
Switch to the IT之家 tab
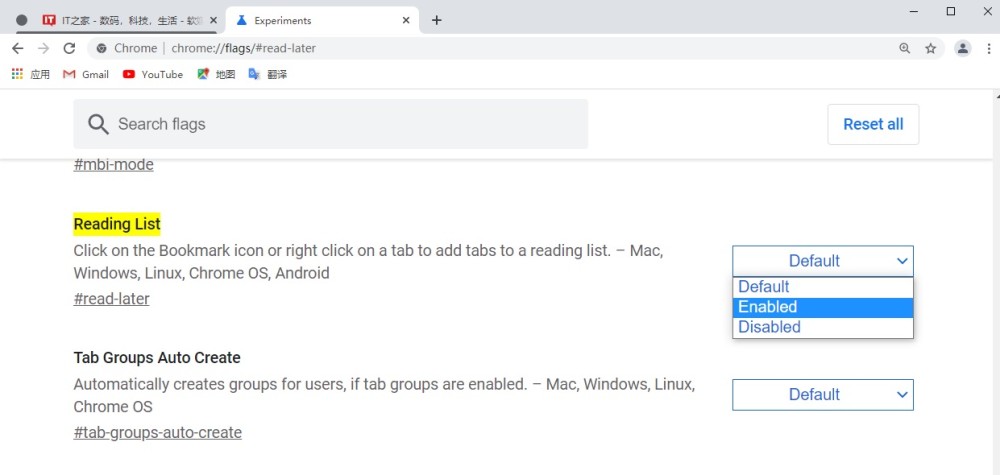pos(120,20)
